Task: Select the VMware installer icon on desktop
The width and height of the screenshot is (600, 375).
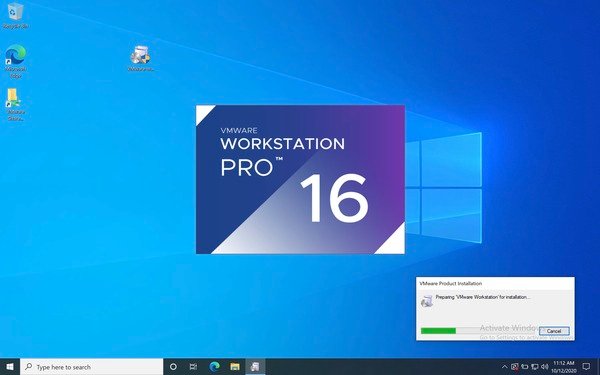Action: pos(140,58)
